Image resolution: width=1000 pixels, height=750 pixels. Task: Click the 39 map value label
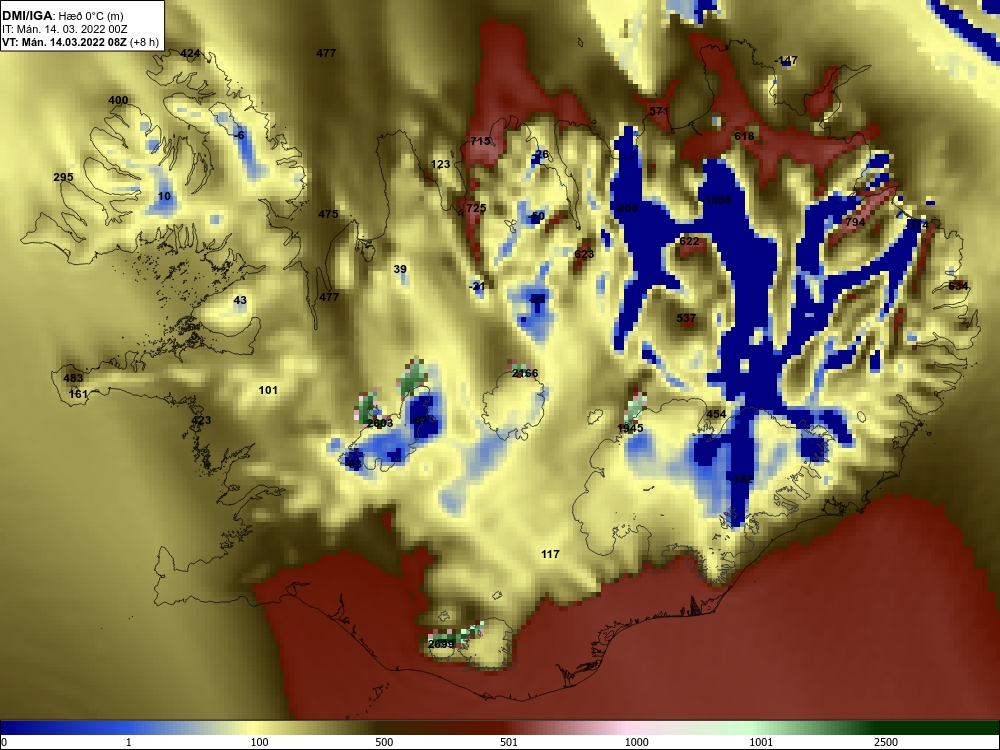pos(400,269)
